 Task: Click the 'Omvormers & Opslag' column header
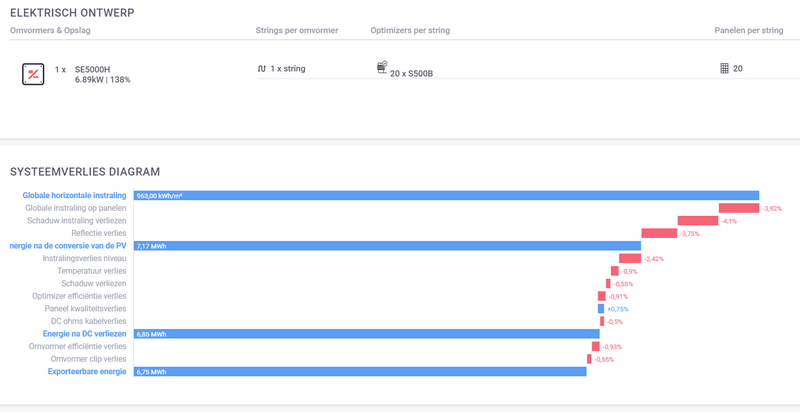pos(49,31)
